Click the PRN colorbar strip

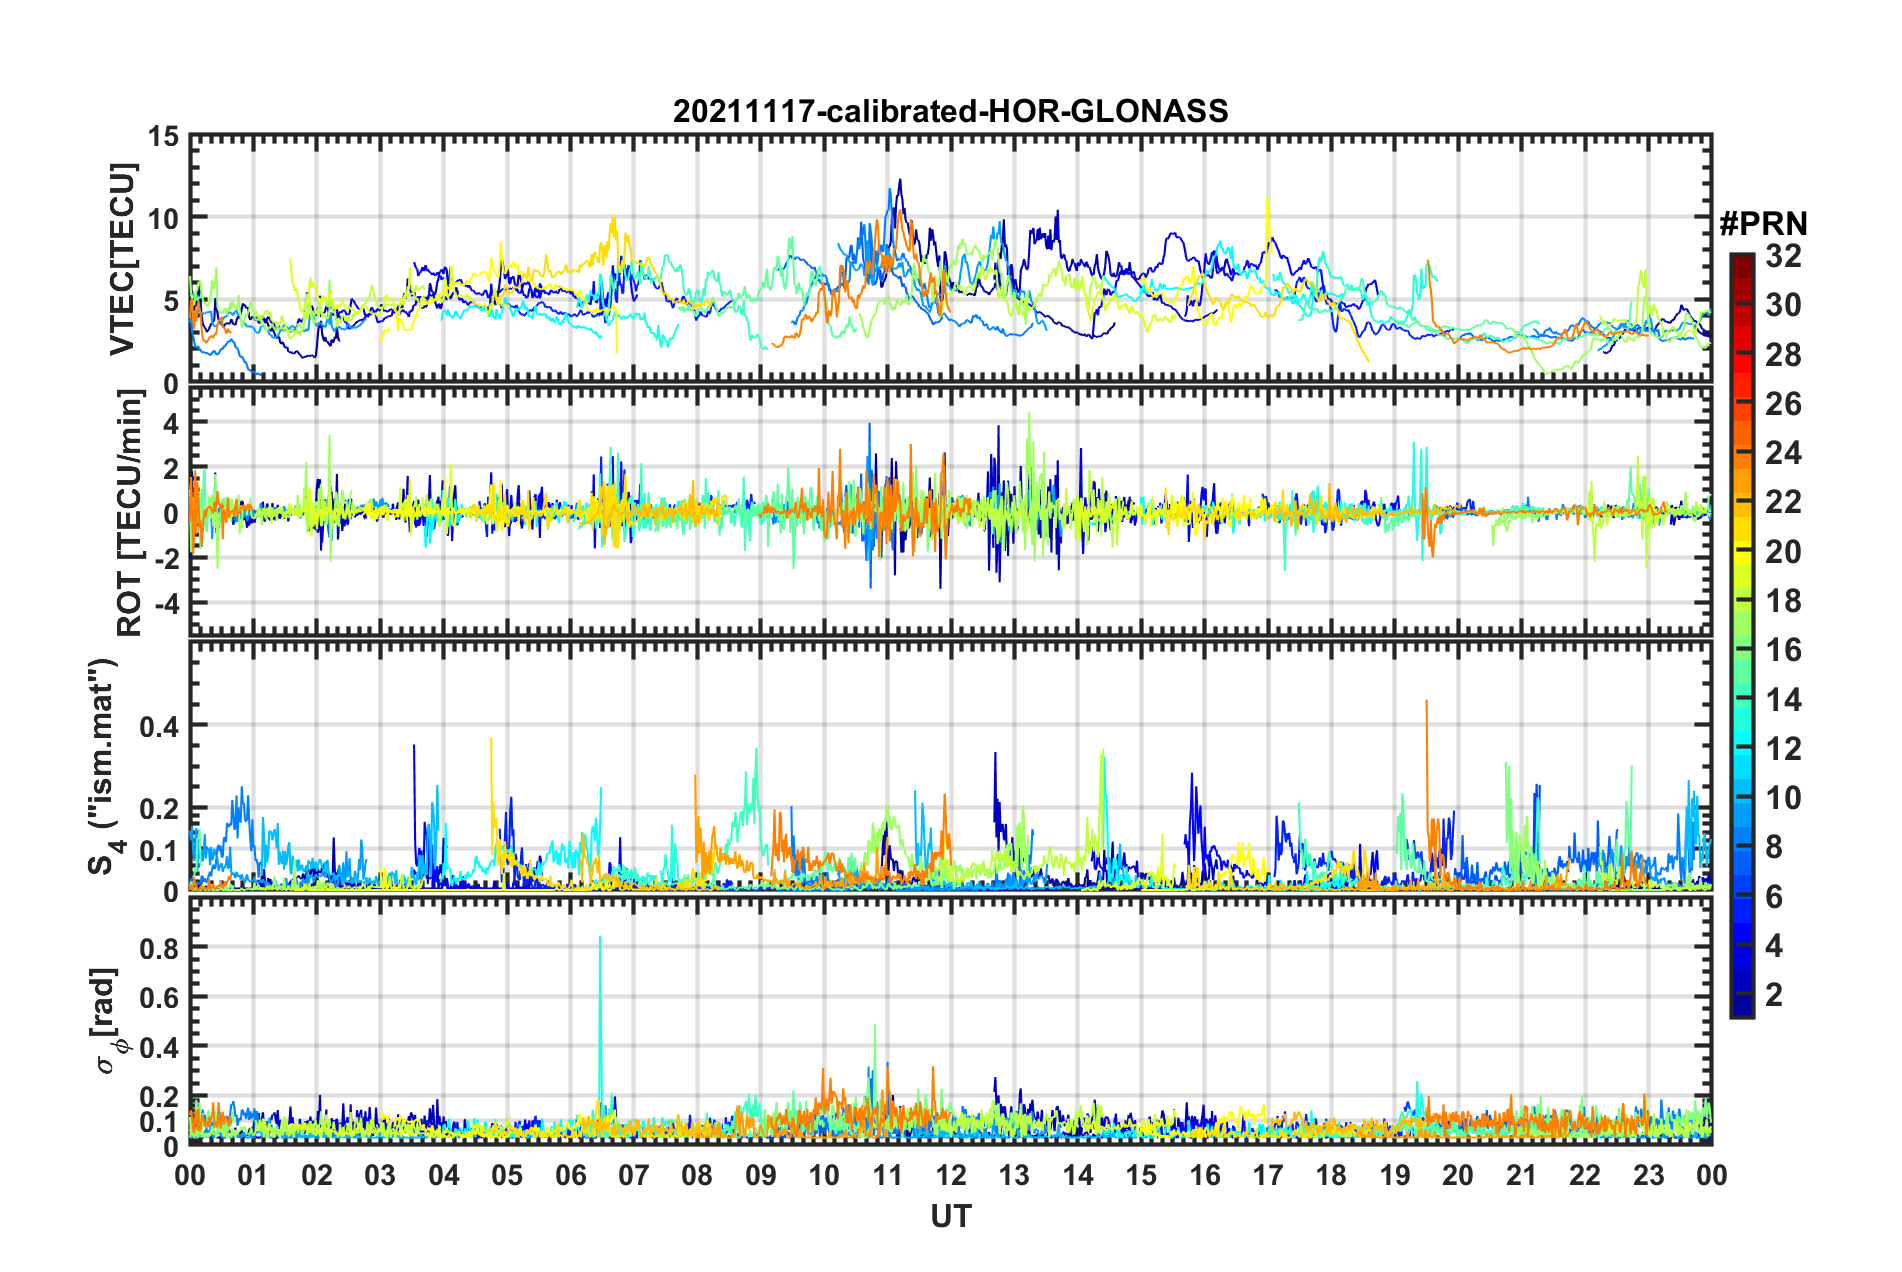(x=1741, y=635)
